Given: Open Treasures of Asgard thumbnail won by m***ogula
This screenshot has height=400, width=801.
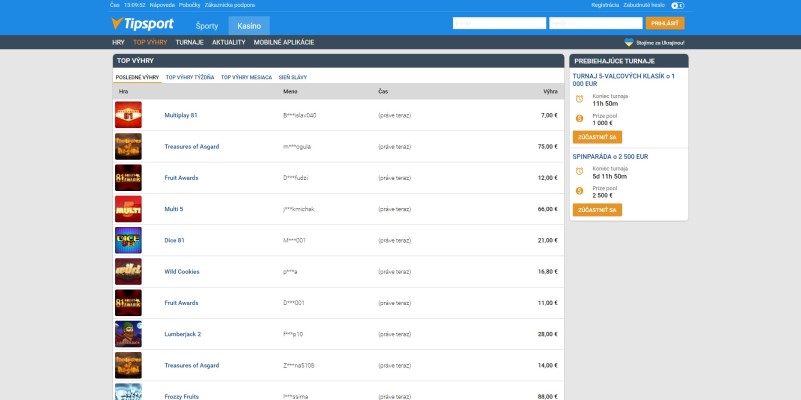Looking at the screenshot, I should [x=128, y=147].
